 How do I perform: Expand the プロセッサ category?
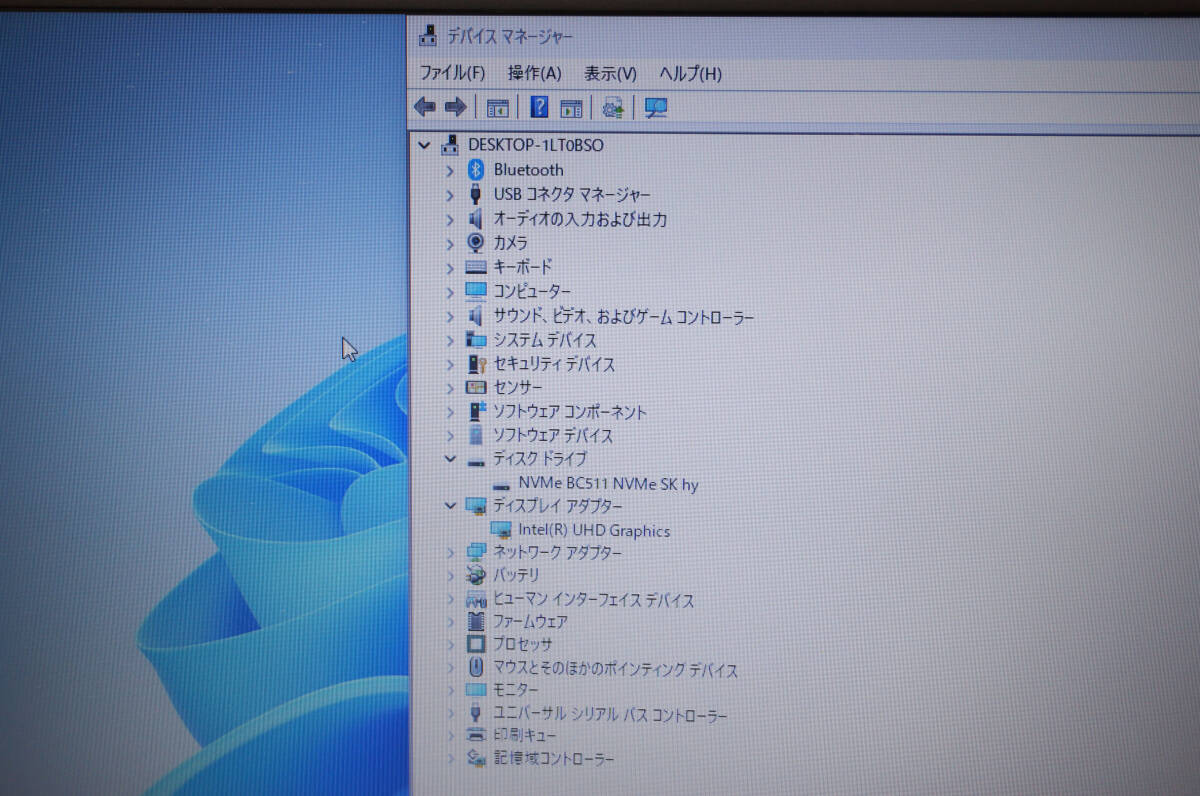click(x=450, y=645)
